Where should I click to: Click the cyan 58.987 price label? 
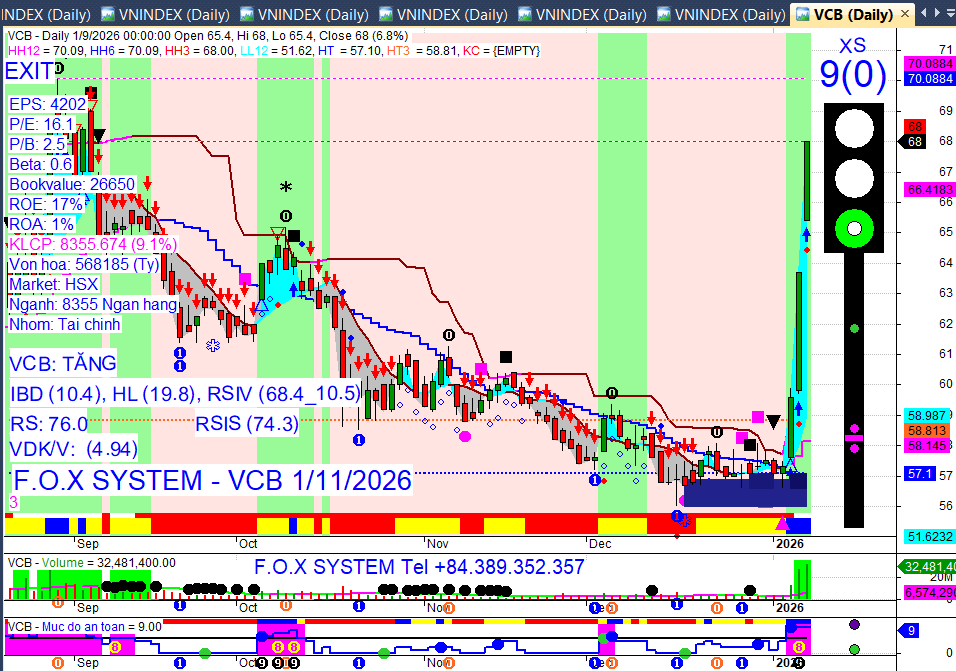[x=927, y=416]
